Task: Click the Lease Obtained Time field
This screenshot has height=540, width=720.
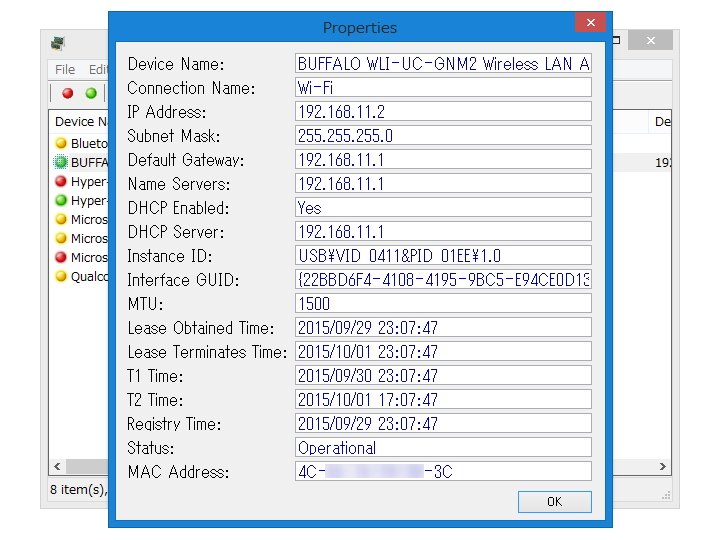Action: [x=443, y=327]
